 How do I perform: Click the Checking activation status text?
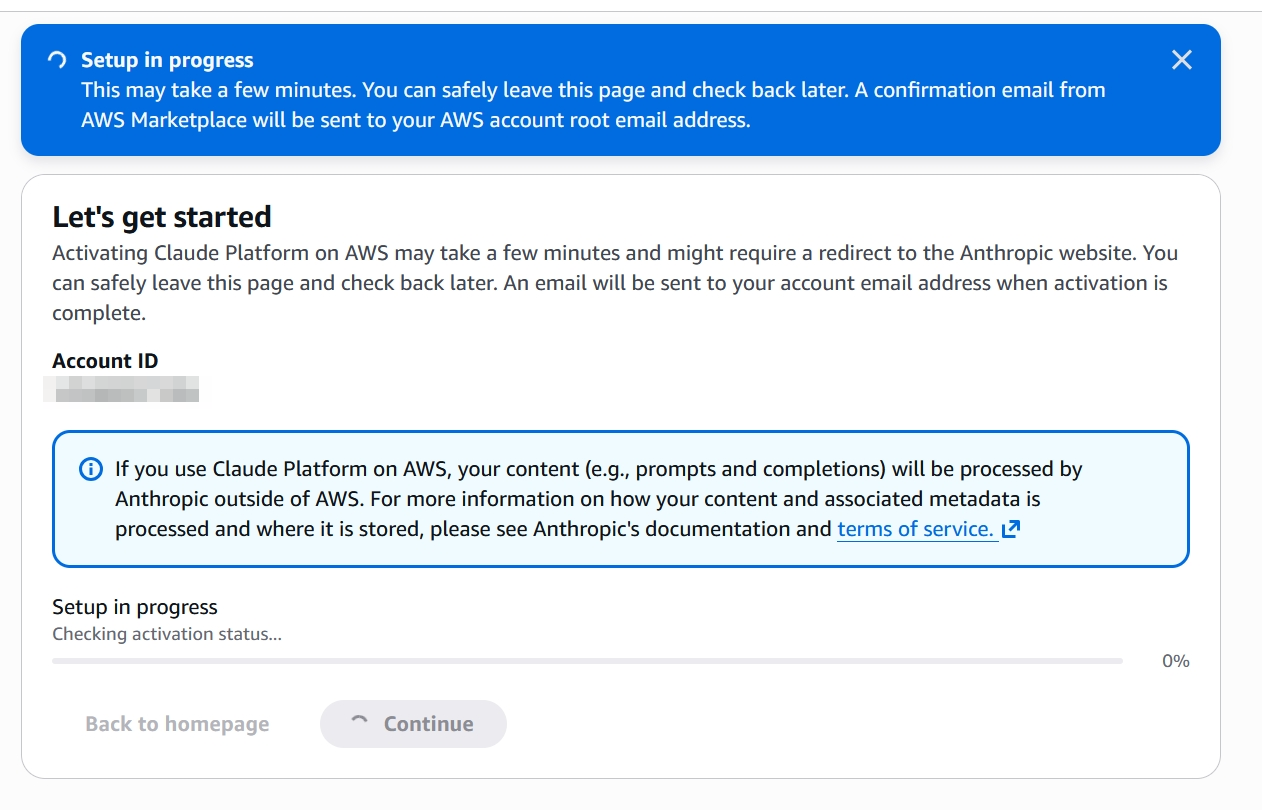click(167, 634)
